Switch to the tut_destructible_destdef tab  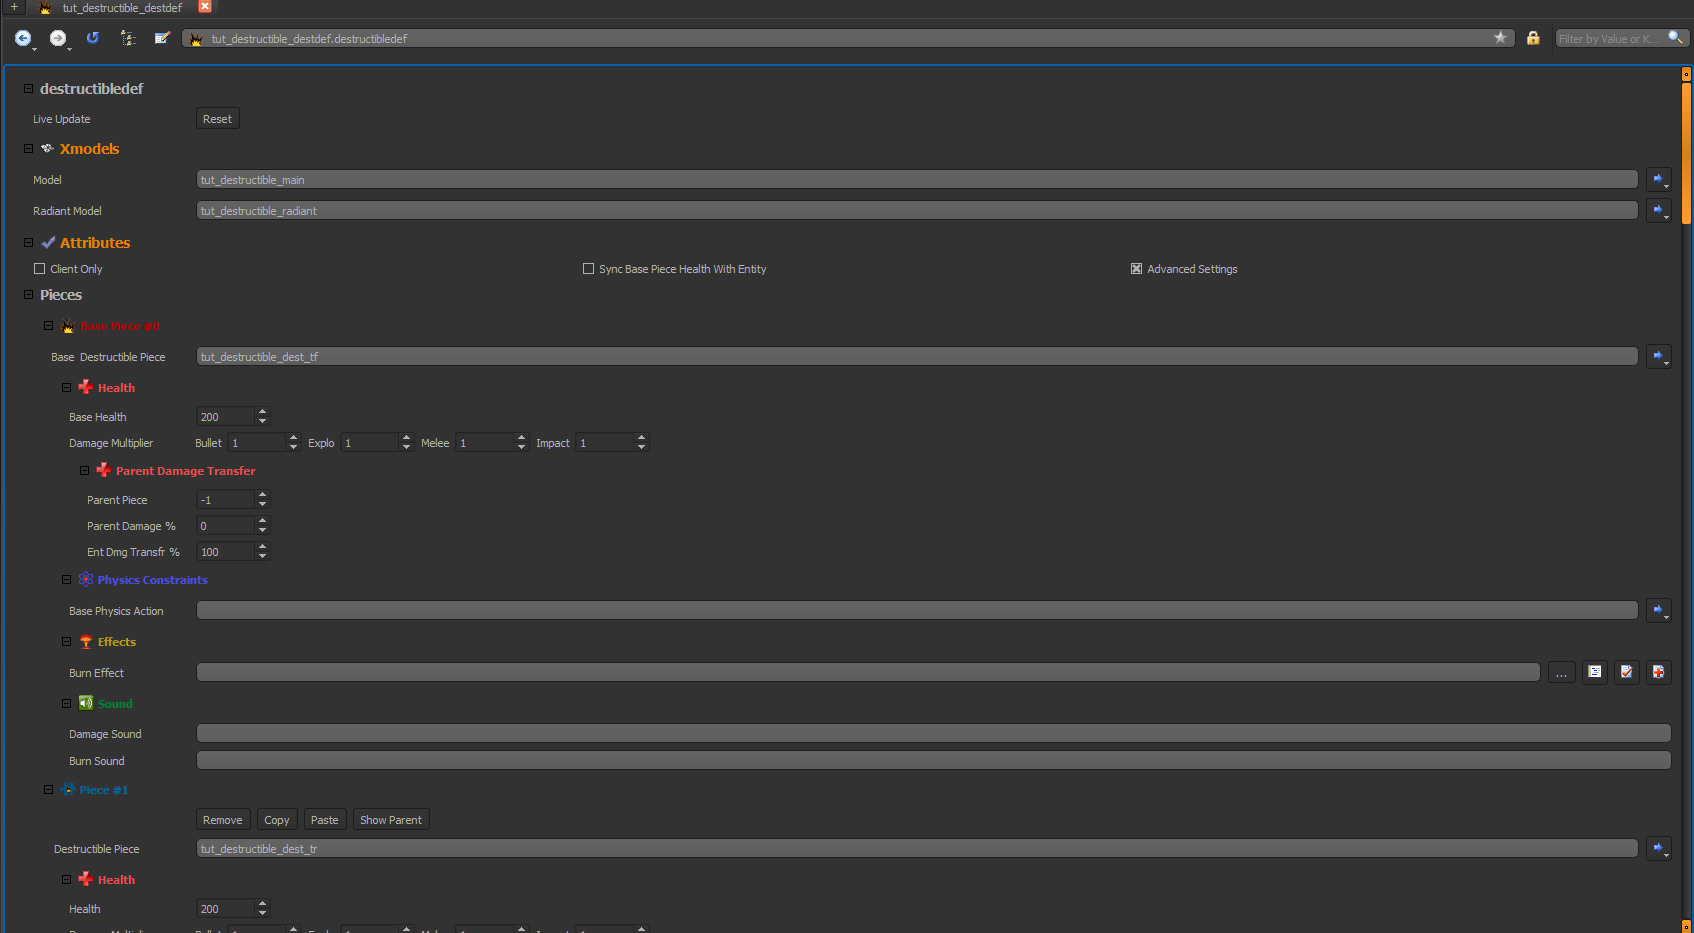(122, 8)
